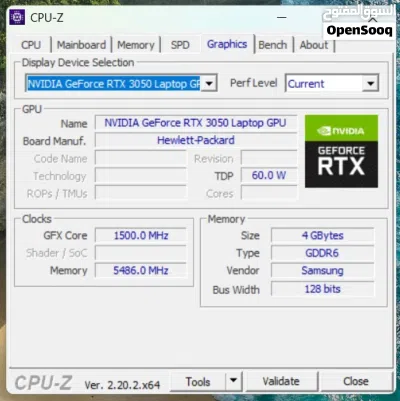Image resolution: width=400 pixels, height=401 pixels.
Task: Click the Current perf level text
Action: click(306, 84)
